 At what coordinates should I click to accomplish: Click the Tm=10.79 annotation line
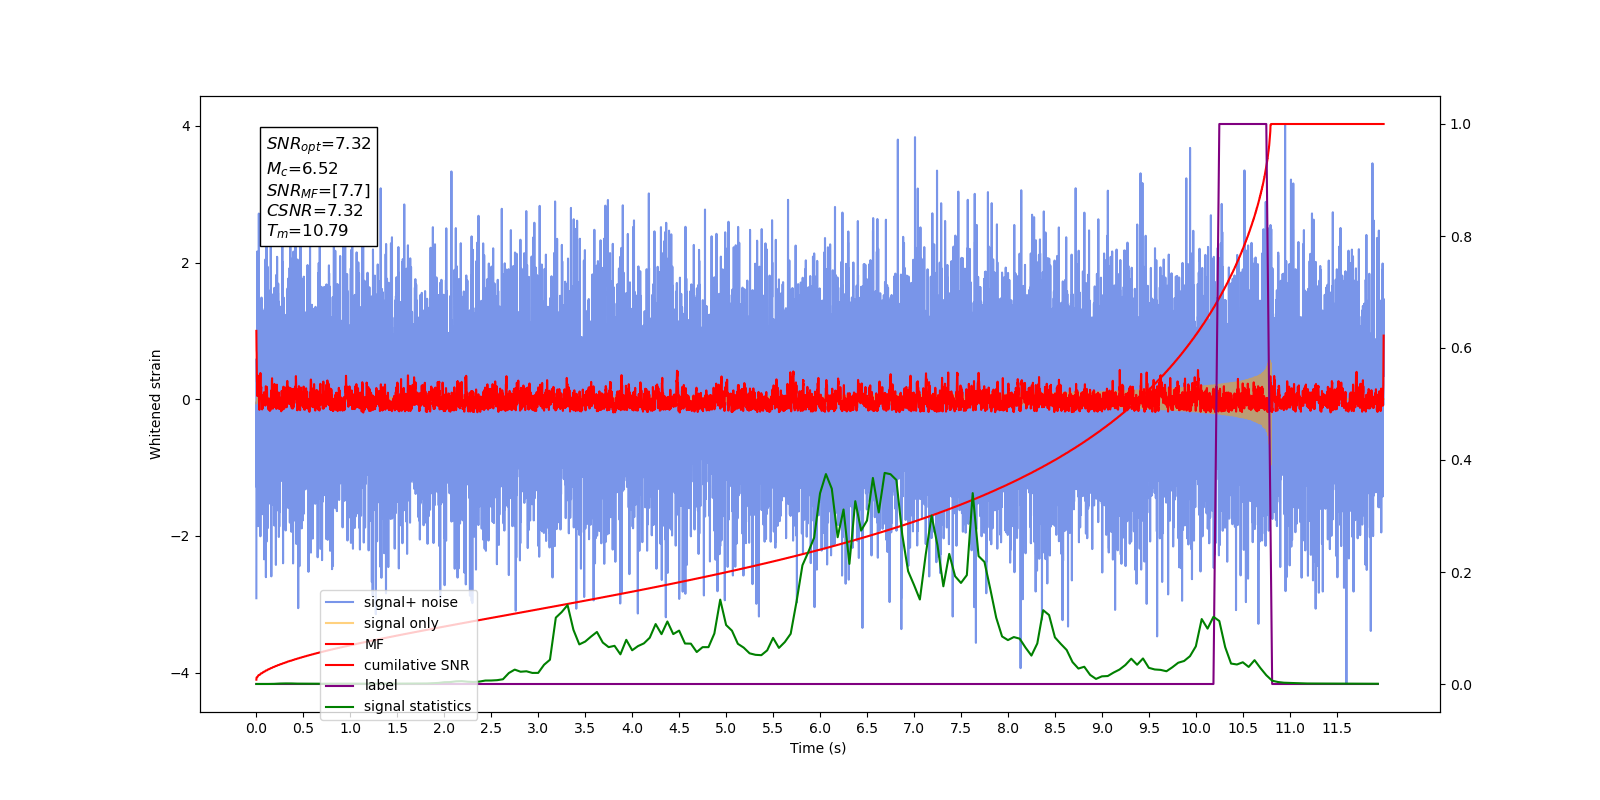307,231
